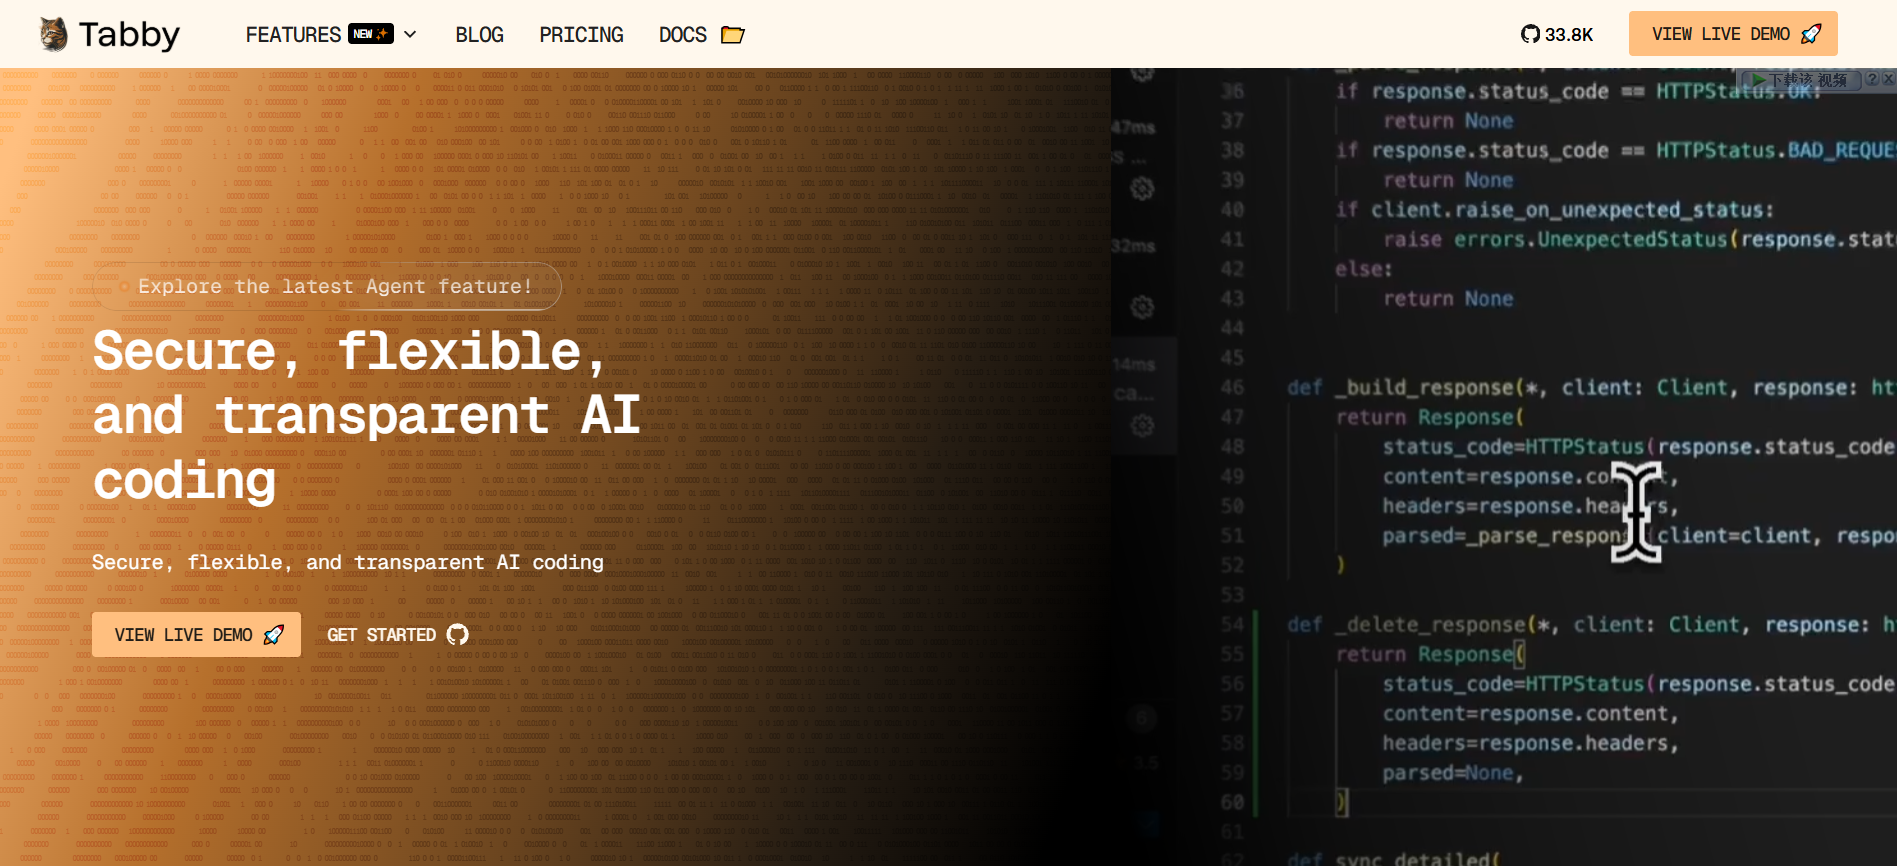The height and width of the screenshot is (866, 1897).
Task: Click the GET STARTED link
Action: click(x=397, y=634)
